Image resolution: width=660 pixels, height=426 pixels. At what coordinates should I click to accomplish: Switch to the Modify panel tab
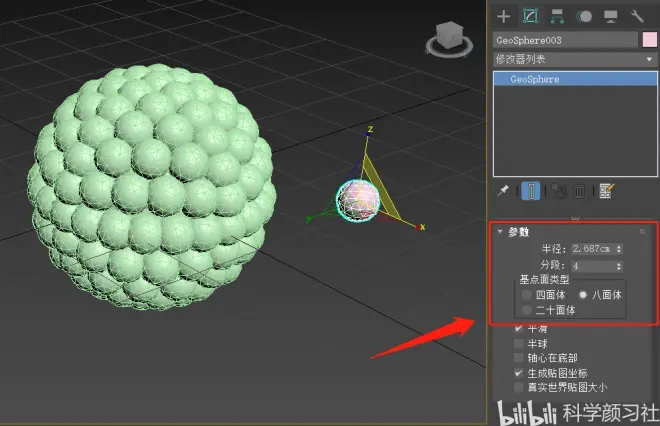[530, 16]
